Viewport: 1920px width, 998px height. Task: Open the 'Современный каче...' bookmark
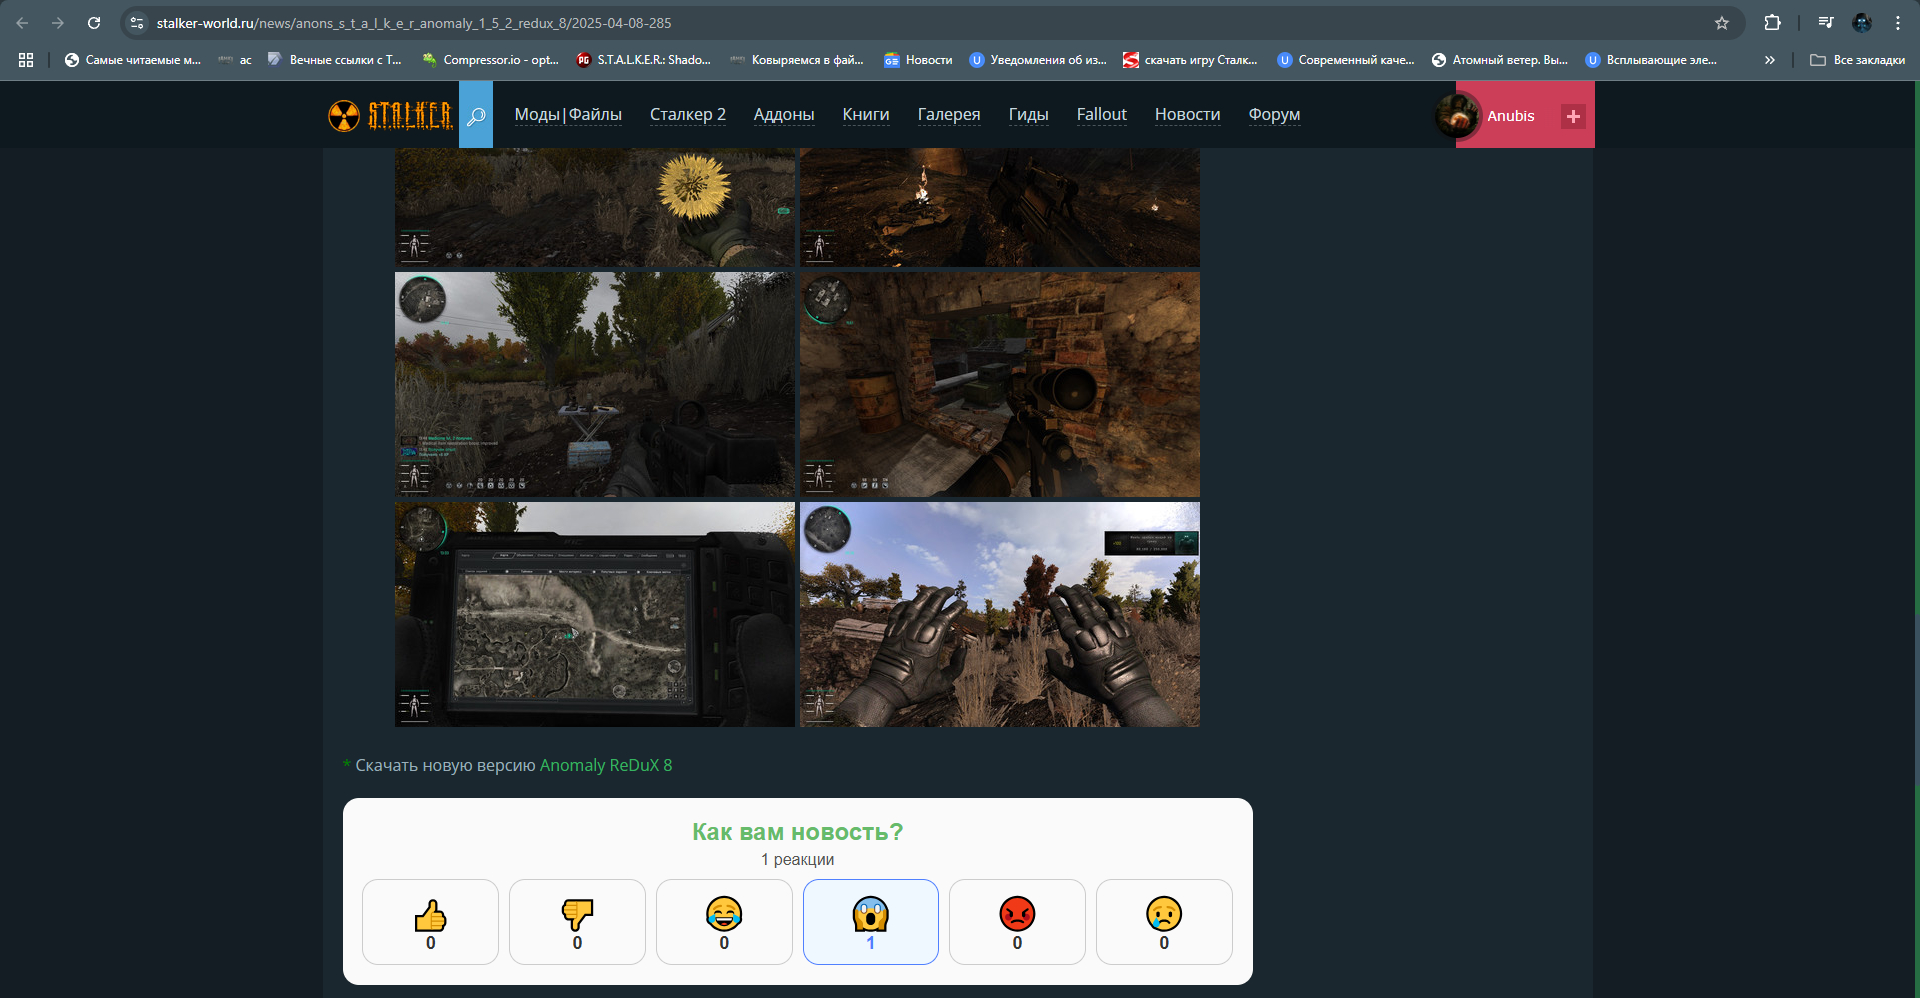(1346, 60)
